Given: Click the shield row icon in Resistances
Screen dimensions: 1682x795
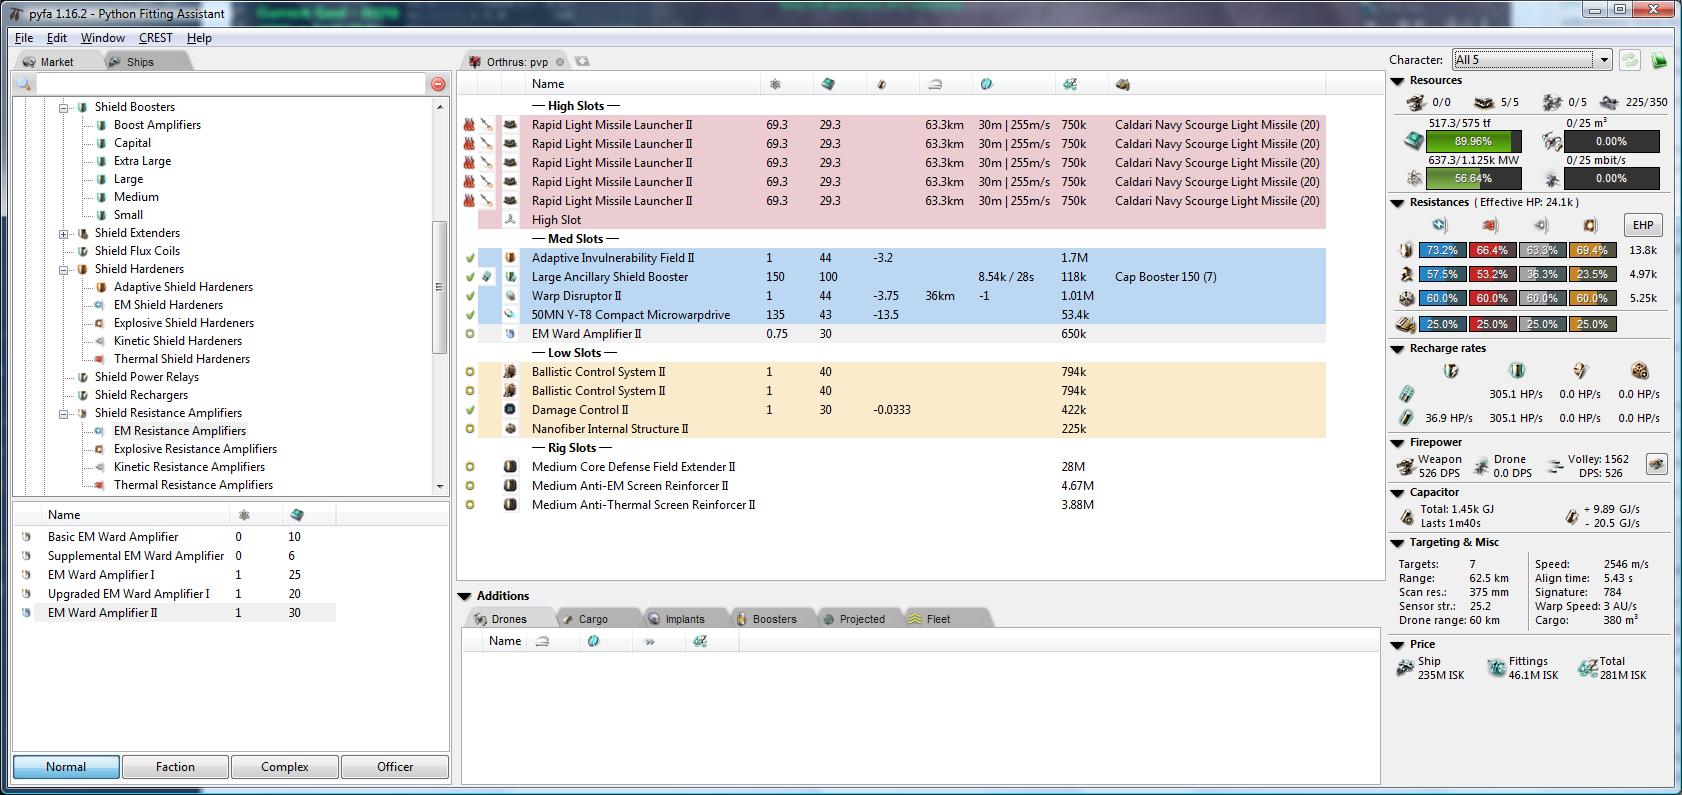Looking at the screenshot, I should [x=1406, y=250].
